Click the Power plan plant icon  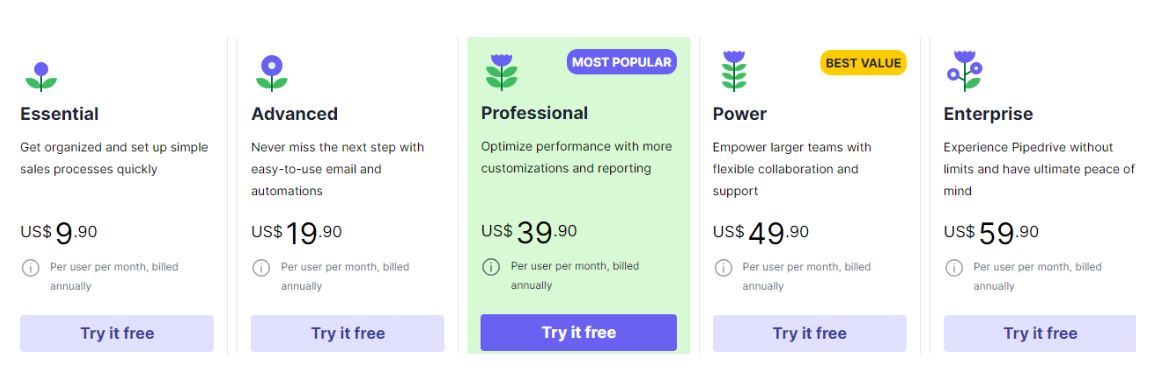click(x=734, y=71)
